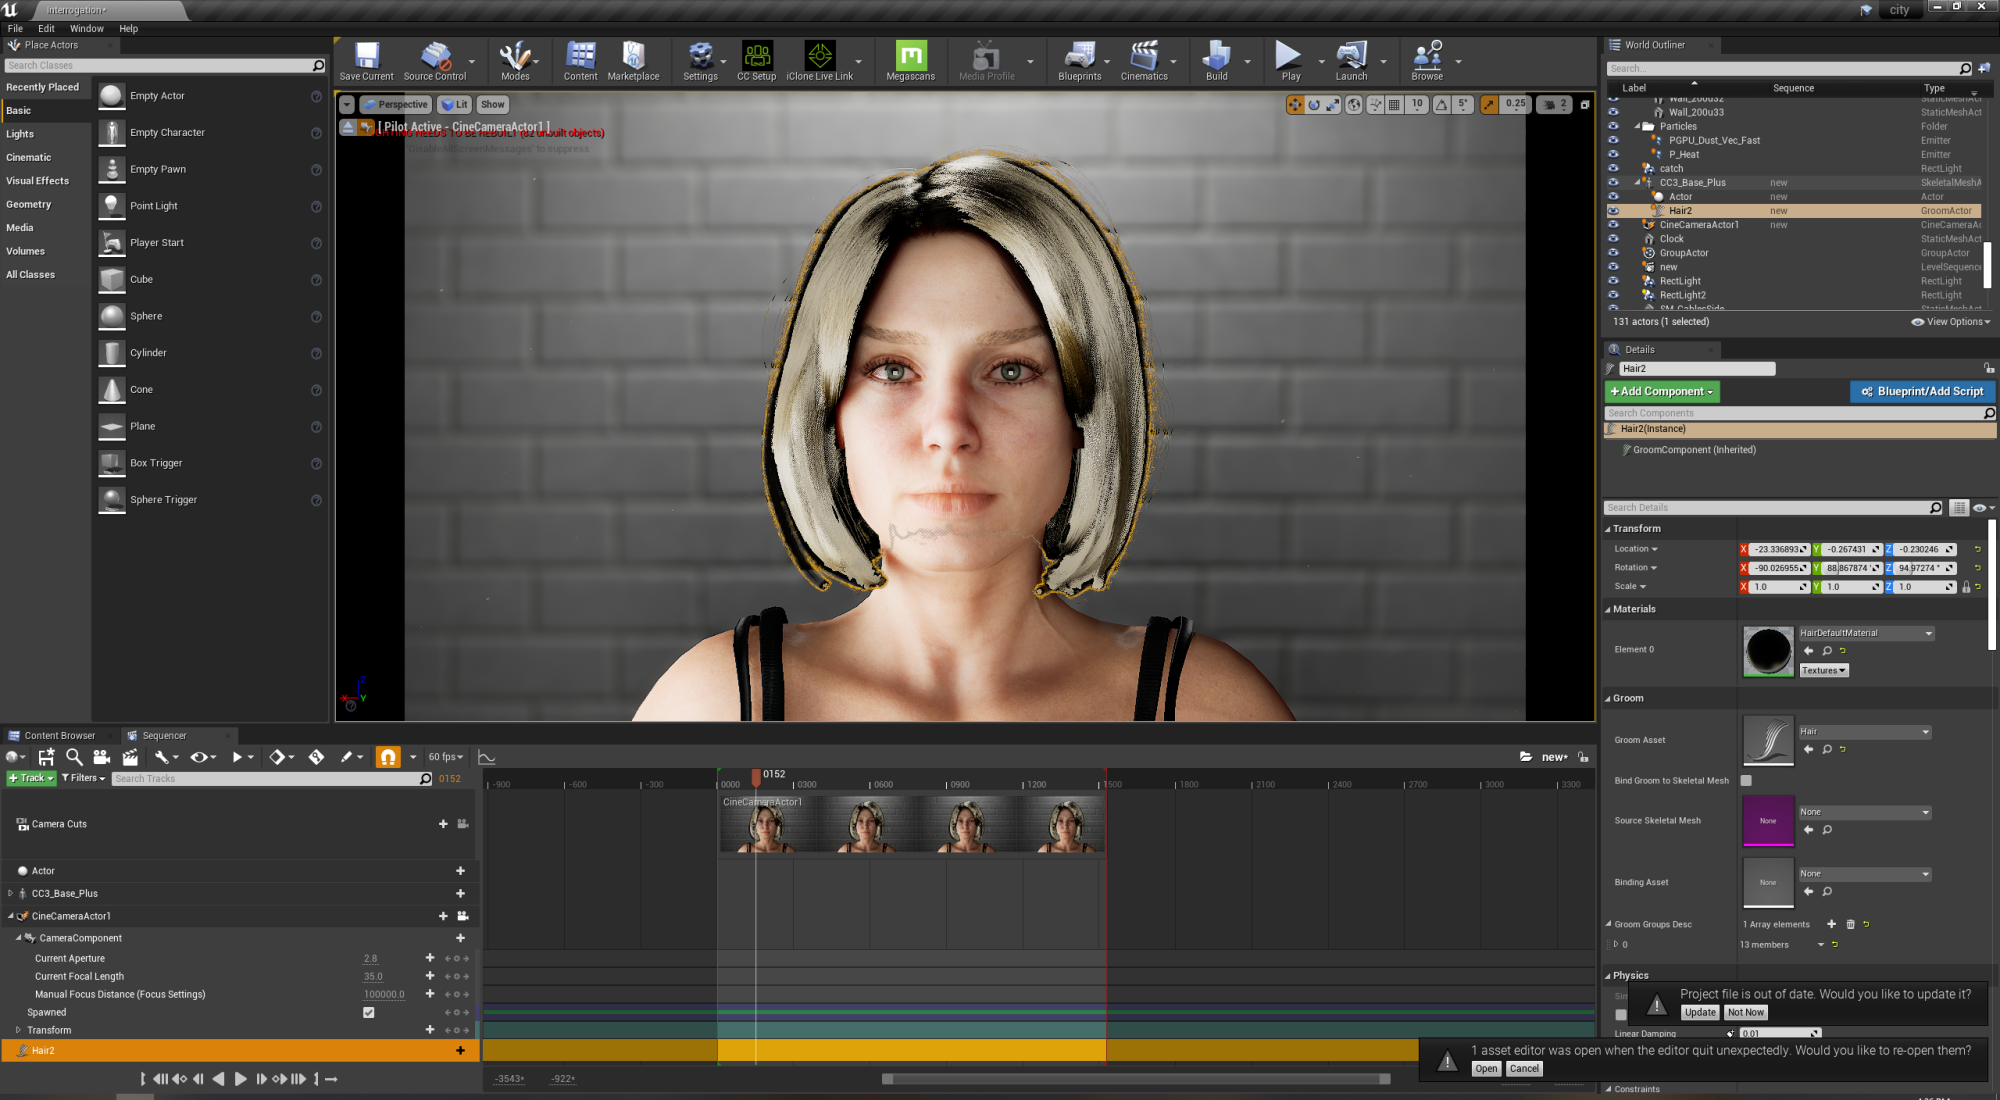2000x1100 pixels.
Task: Open the HairDefaultMaterial material dropdown
Action: click(x=1866, y=633)
